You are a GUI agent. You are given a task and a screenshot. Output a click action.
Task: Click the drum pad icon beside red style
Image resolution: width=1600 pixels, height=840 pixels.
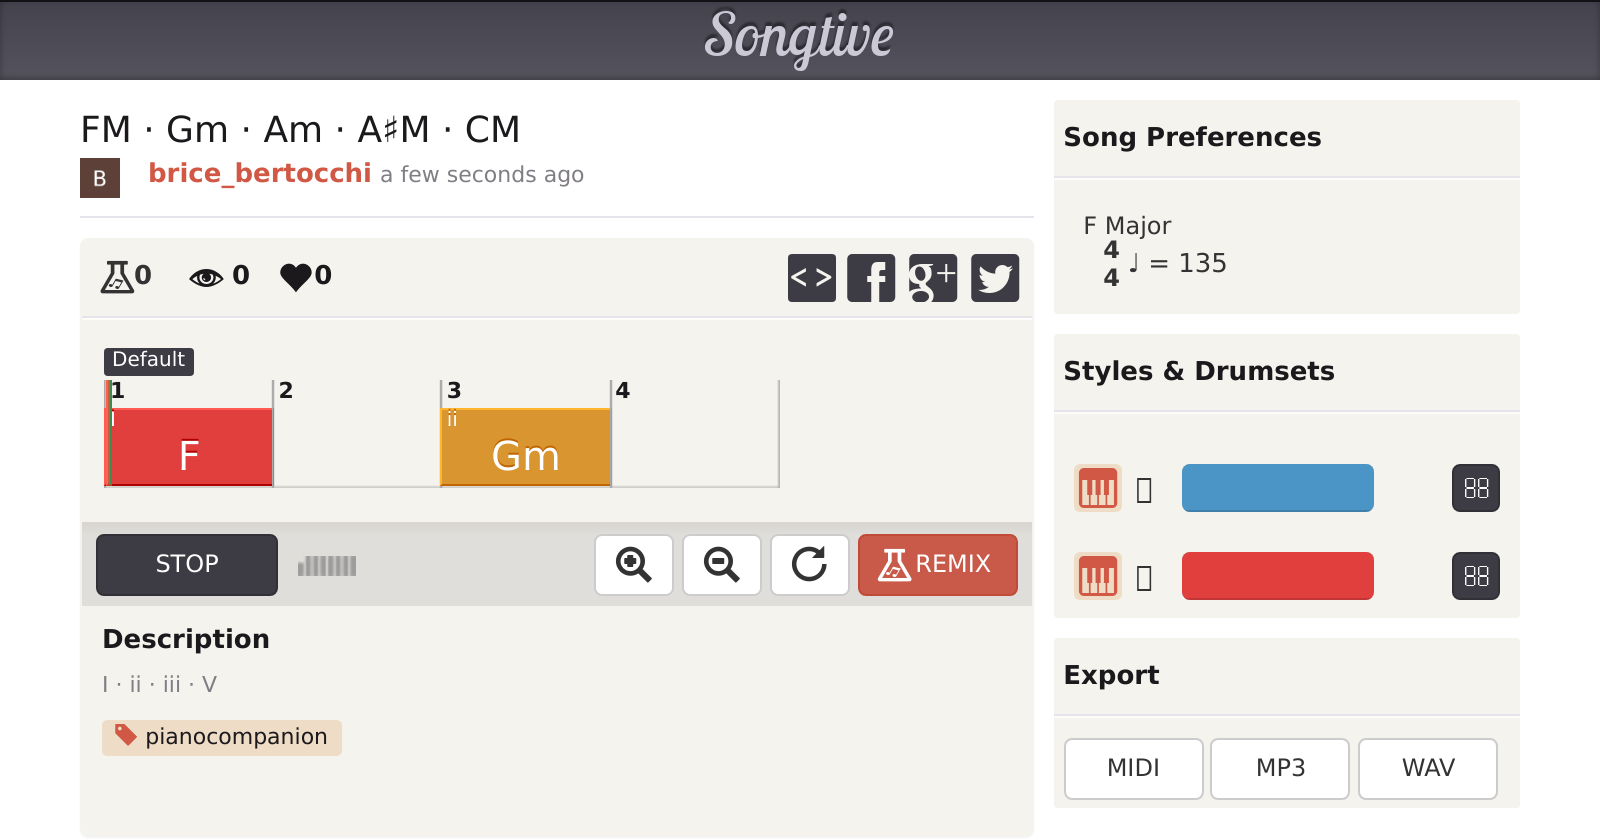click(x=1475, y=576)
